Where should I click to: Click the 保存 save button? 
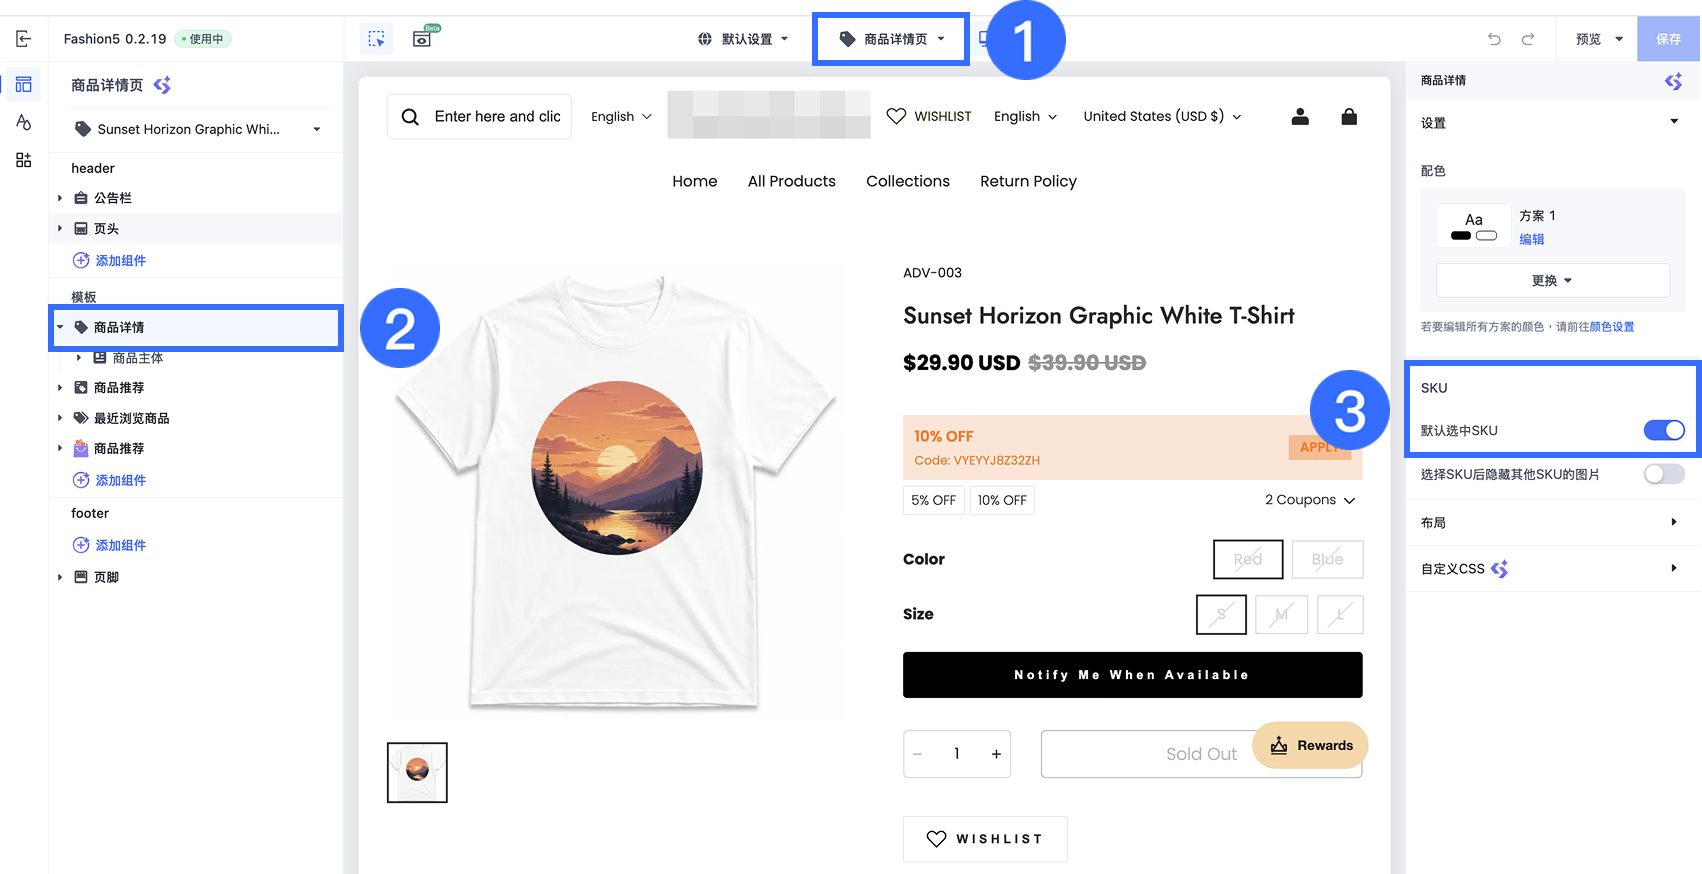pyautogui.click(x=1668, y=39)
